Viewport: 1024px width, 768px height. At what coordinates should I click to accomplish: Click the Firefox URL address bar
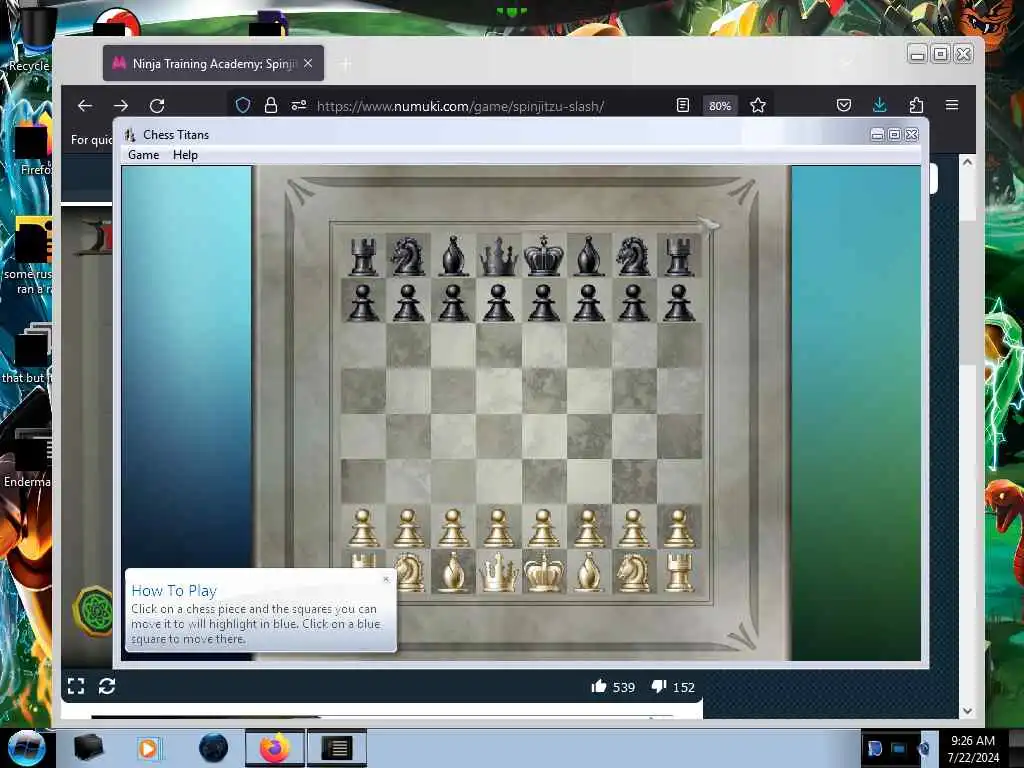coord(460,106)
